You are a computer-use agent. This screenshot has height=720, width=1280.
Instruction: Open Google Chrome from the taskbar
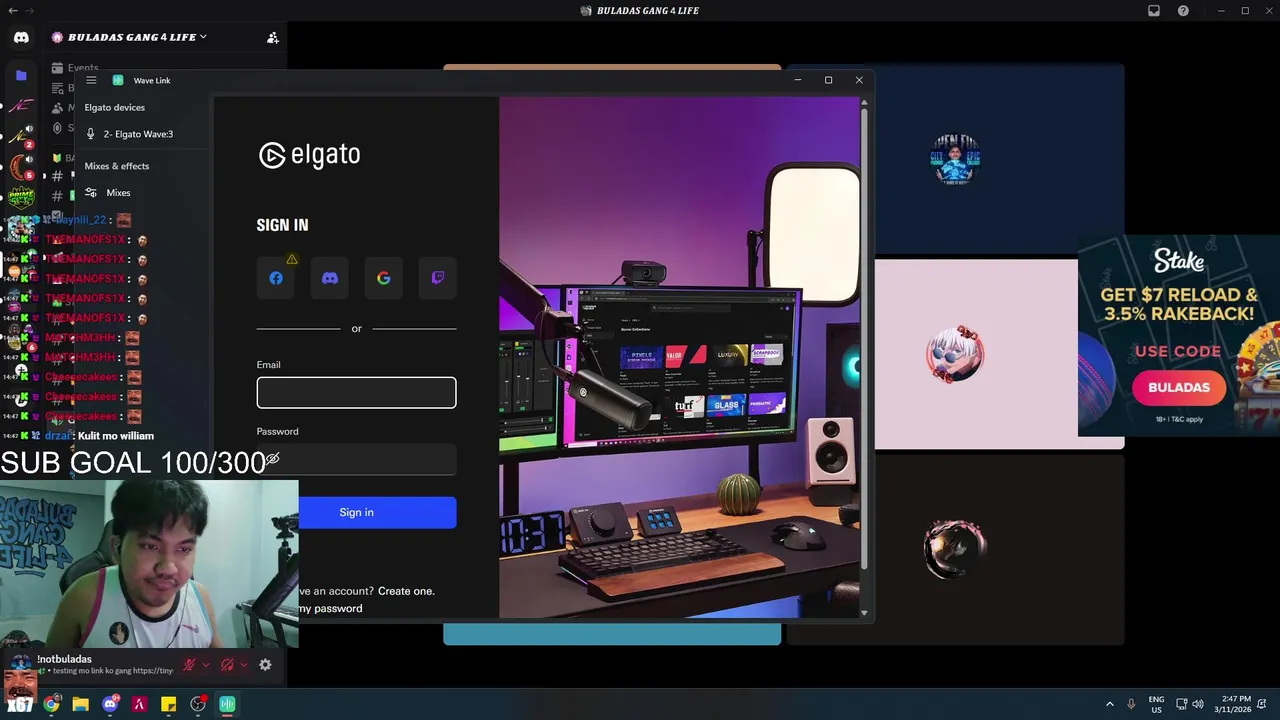[x=51, y=704]
